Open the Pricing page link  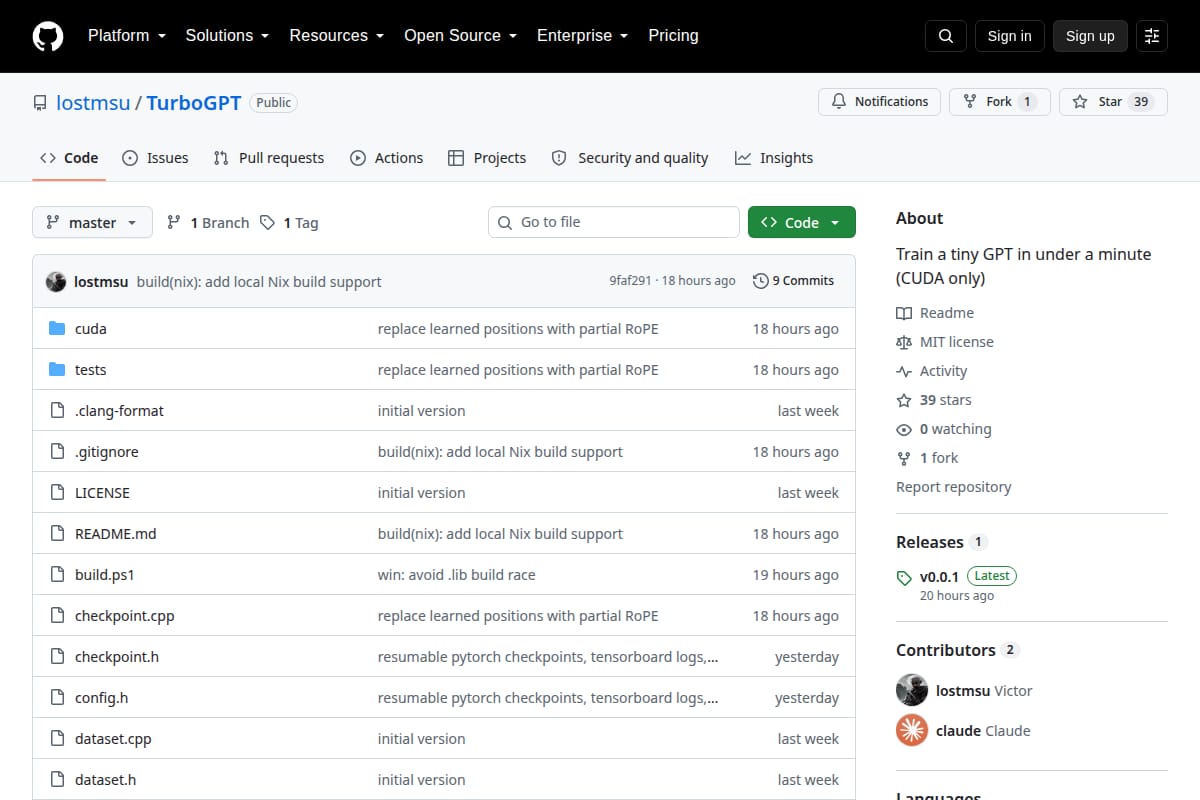click(x=673, y=36)
